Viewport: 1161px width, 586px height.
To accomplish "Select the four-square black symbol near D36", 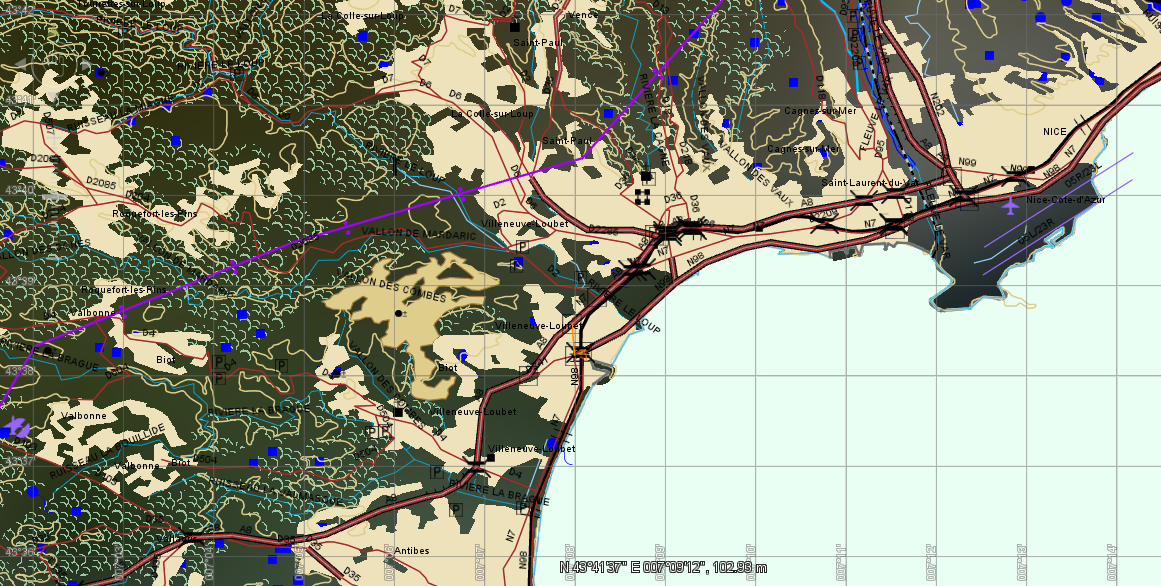I will 643,196.
